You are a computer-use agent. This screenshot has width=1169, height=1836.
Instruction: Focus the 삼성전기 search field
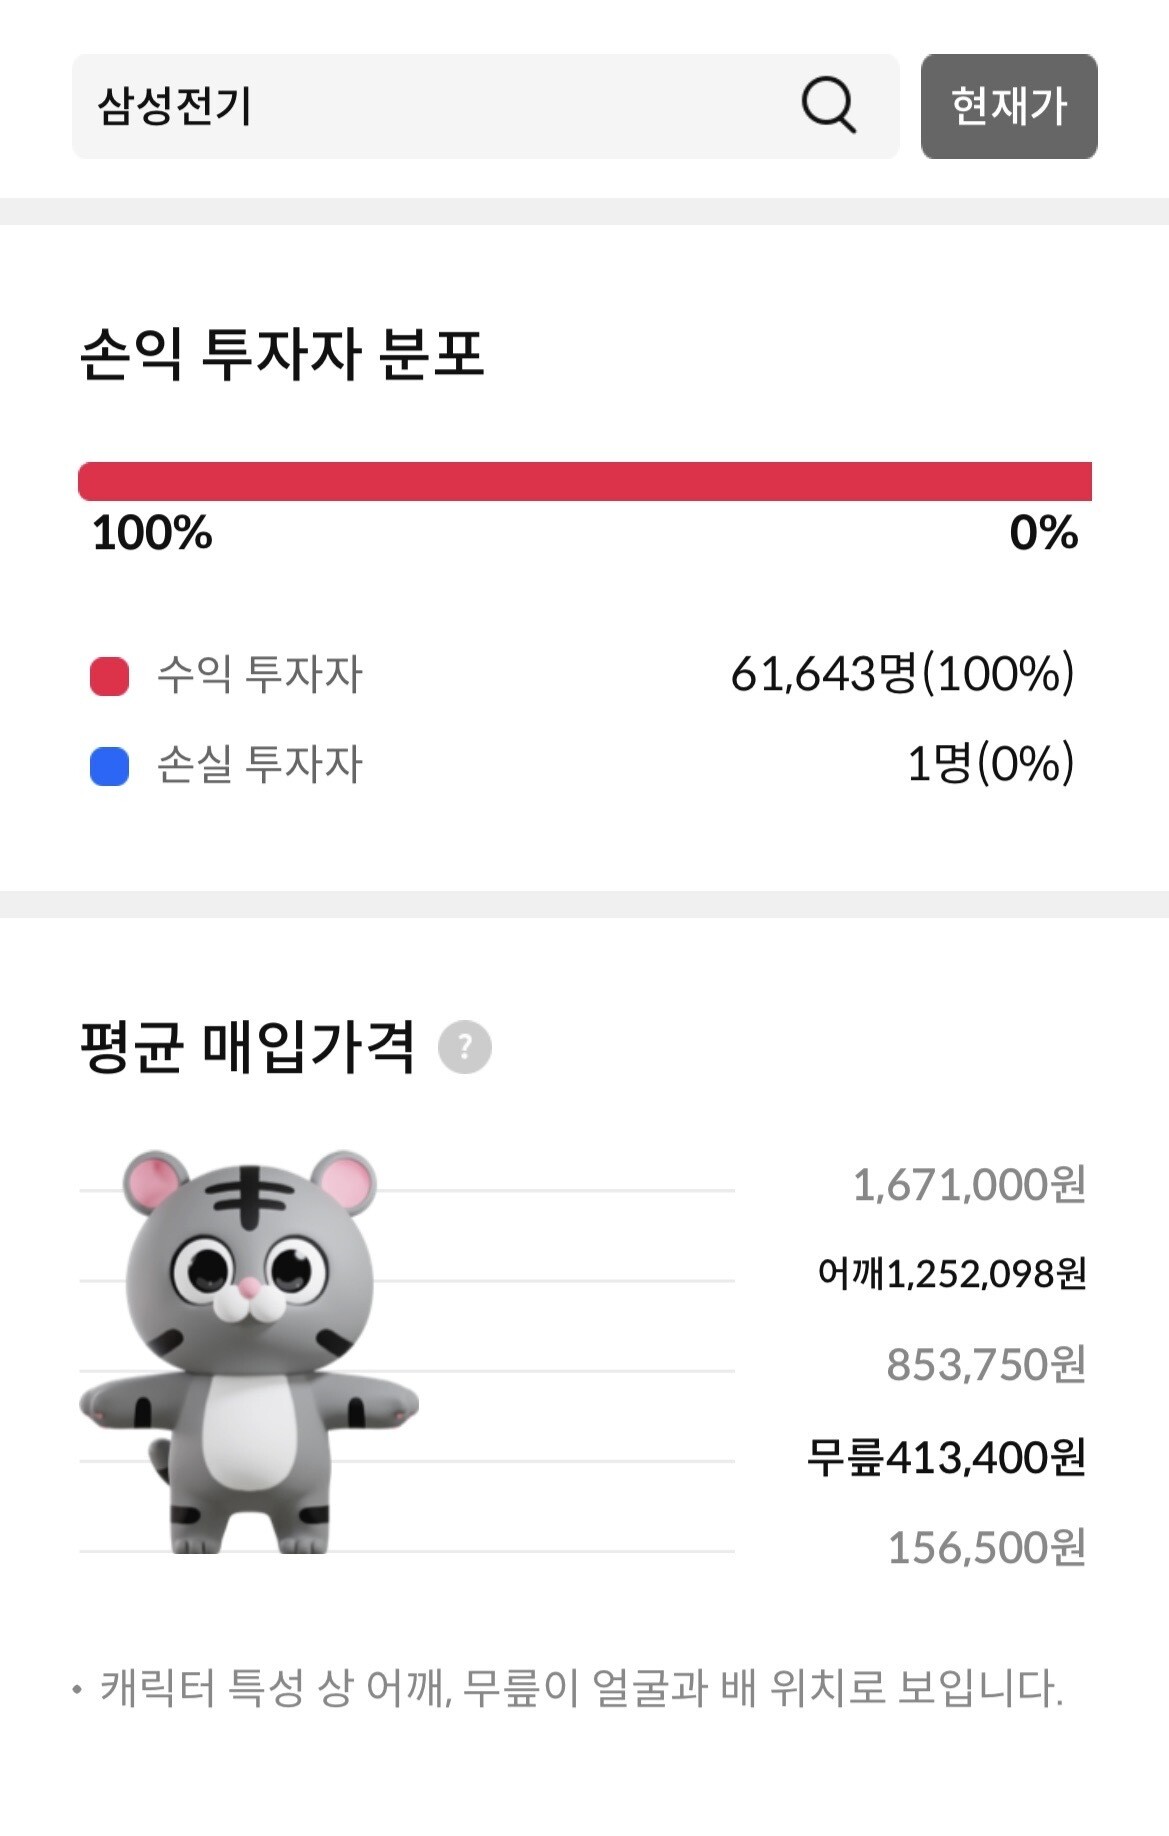[x=485, y=106]
